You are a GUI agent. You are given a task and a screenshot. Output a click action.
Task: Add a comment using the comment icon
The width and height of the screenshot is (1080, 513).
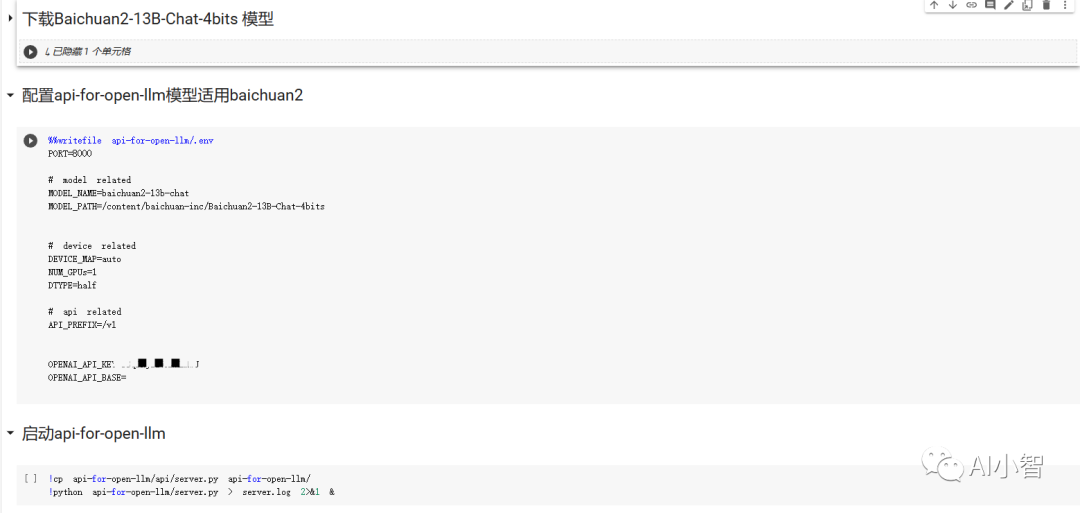[990, 5]
